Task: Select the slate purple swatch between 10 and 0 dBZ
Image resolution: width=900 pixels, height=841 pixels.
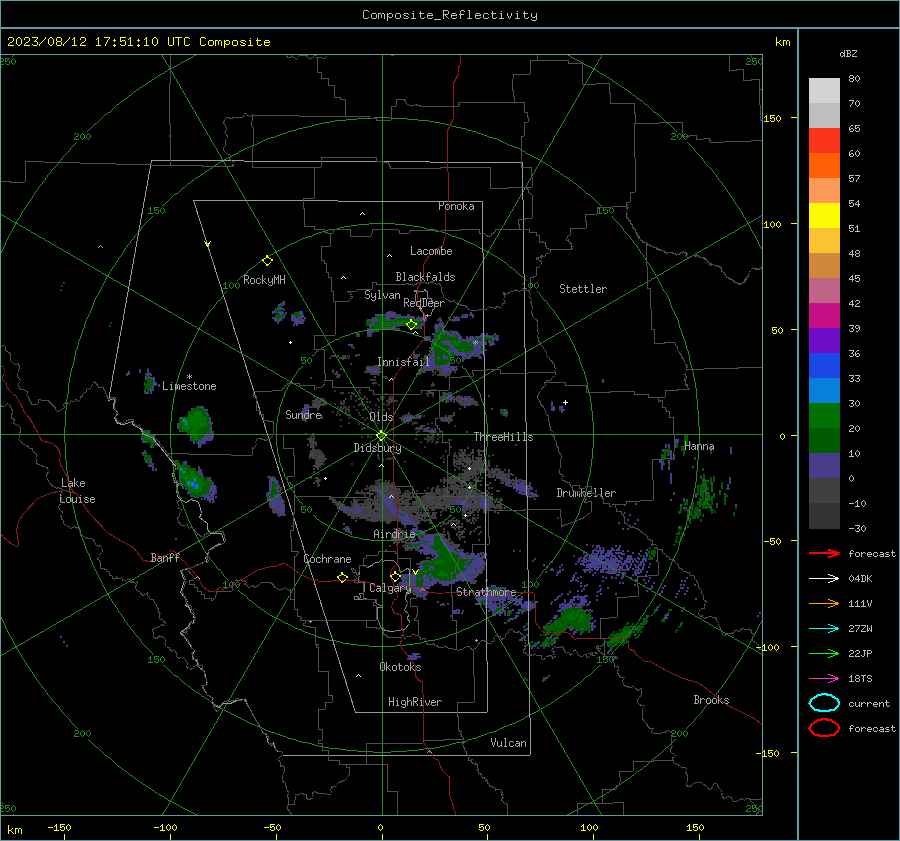Action: pyautogui.click(x=824, y=466)
